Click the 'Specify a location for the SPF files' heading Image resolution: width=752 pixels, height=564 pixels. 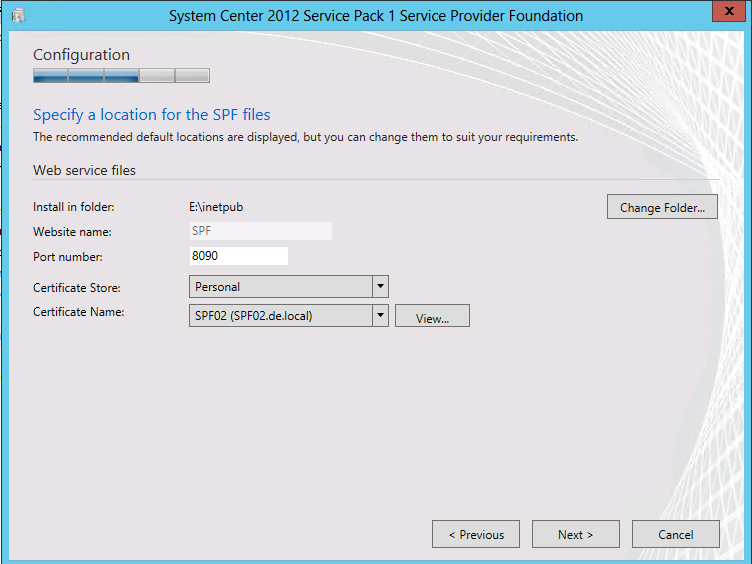151,115
